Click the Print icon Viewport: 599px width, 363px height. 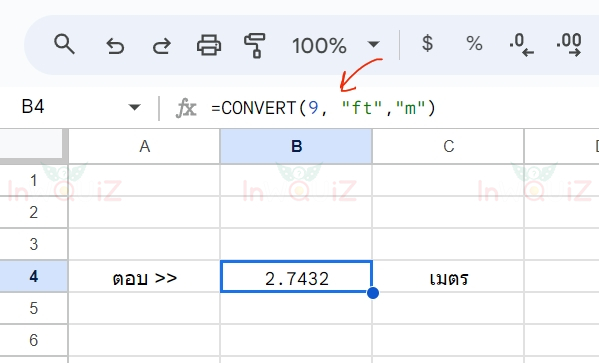click(209, 45)
